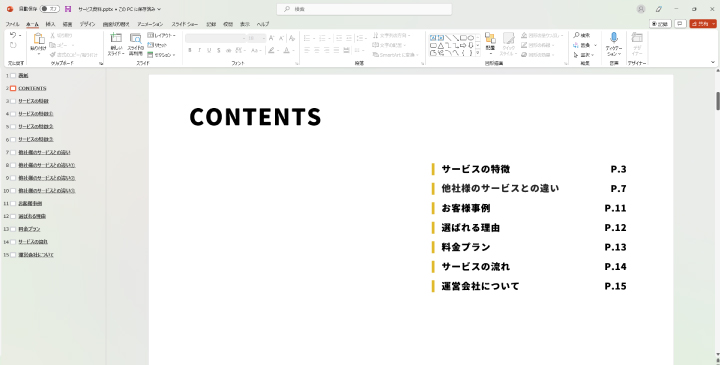Viewport: 720px width, 365px height.
Task: Open the Animations tab
Action: pyautogui.click(x=150, y=24)
